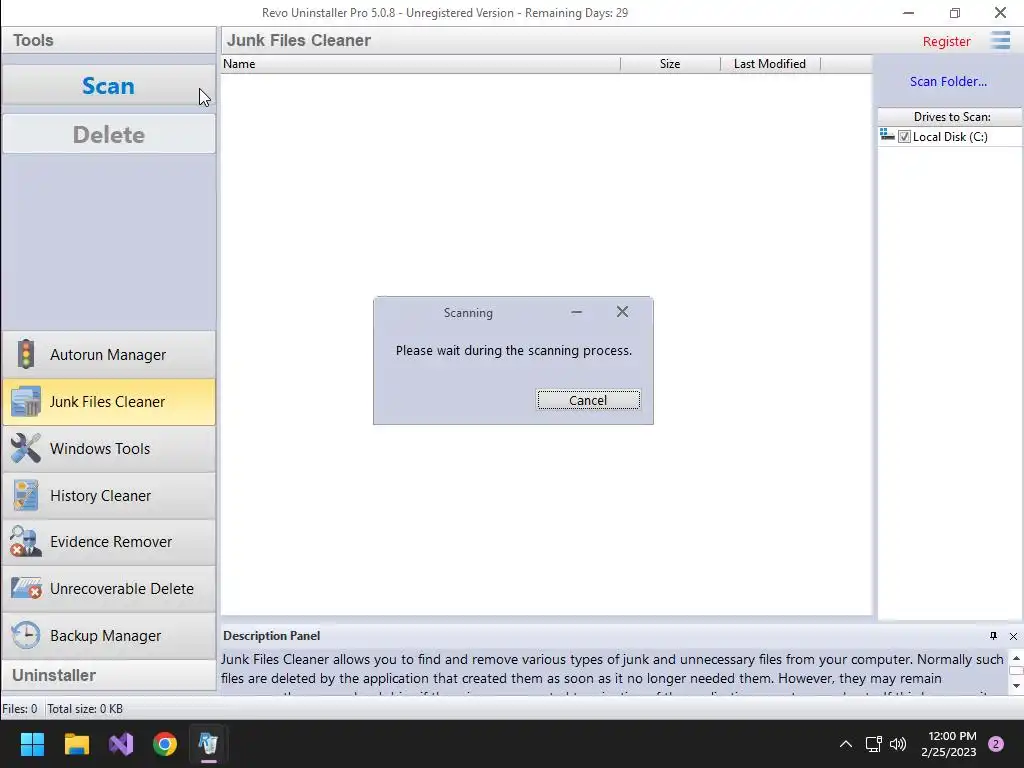Click the History Cleaner icon
Image resolution: width=1024 pixels, height=768 pixels.
click(25, 496)
